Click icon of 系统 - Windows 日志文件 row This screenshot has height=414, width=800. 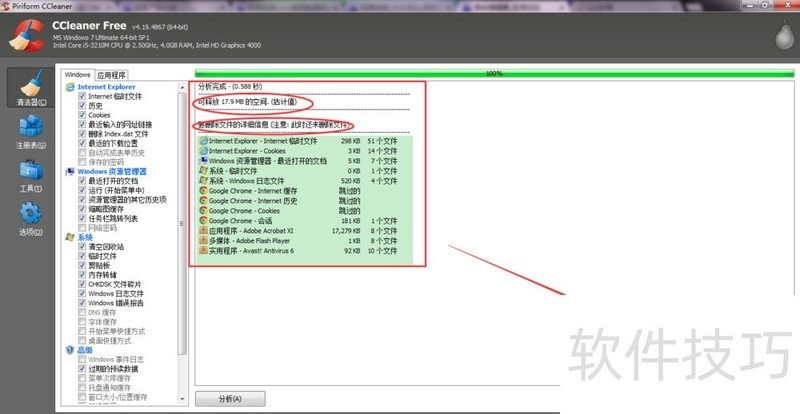(204, 181)
